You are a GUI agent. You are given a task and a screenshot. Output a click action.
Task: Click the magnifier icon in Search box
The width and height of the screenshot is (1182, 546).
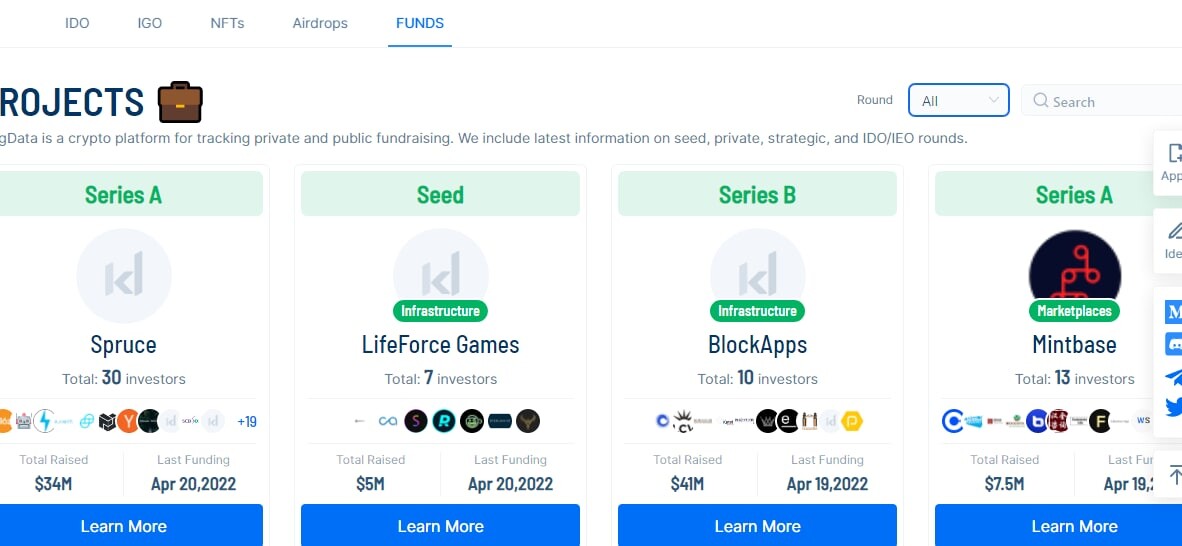coord(1041,100)
